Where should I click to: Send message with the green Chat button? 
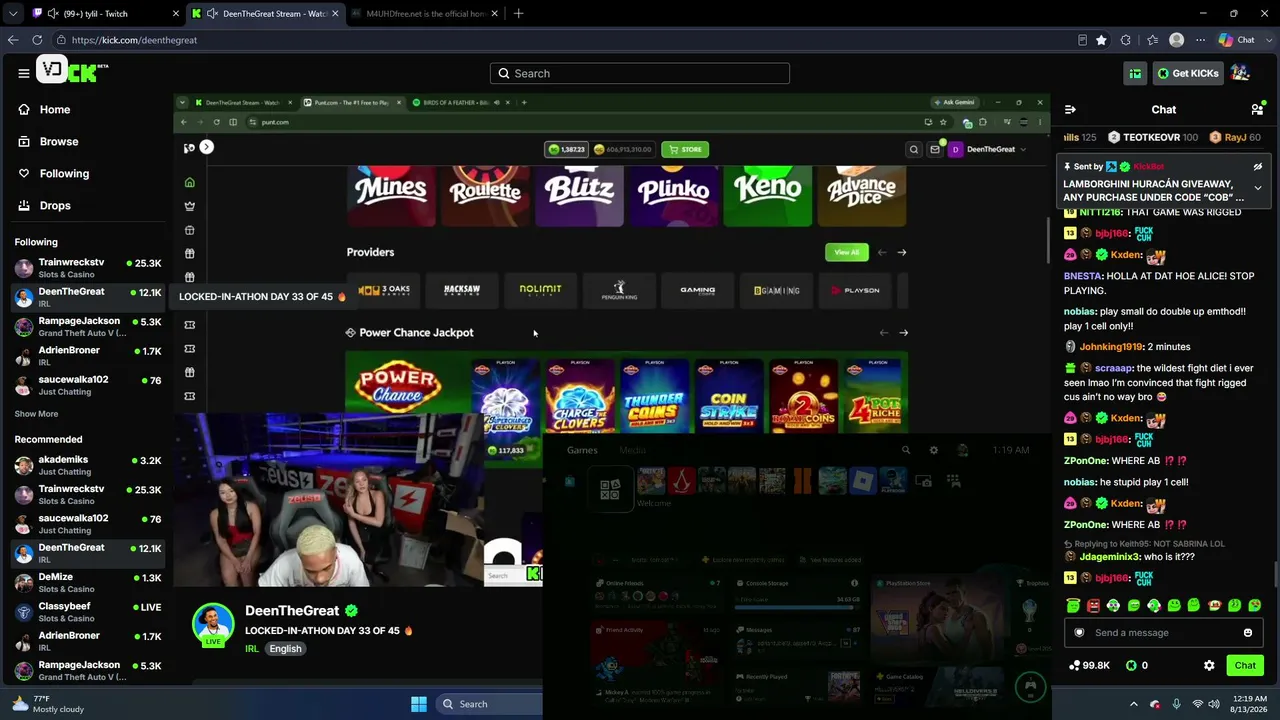coord(1245,665)
